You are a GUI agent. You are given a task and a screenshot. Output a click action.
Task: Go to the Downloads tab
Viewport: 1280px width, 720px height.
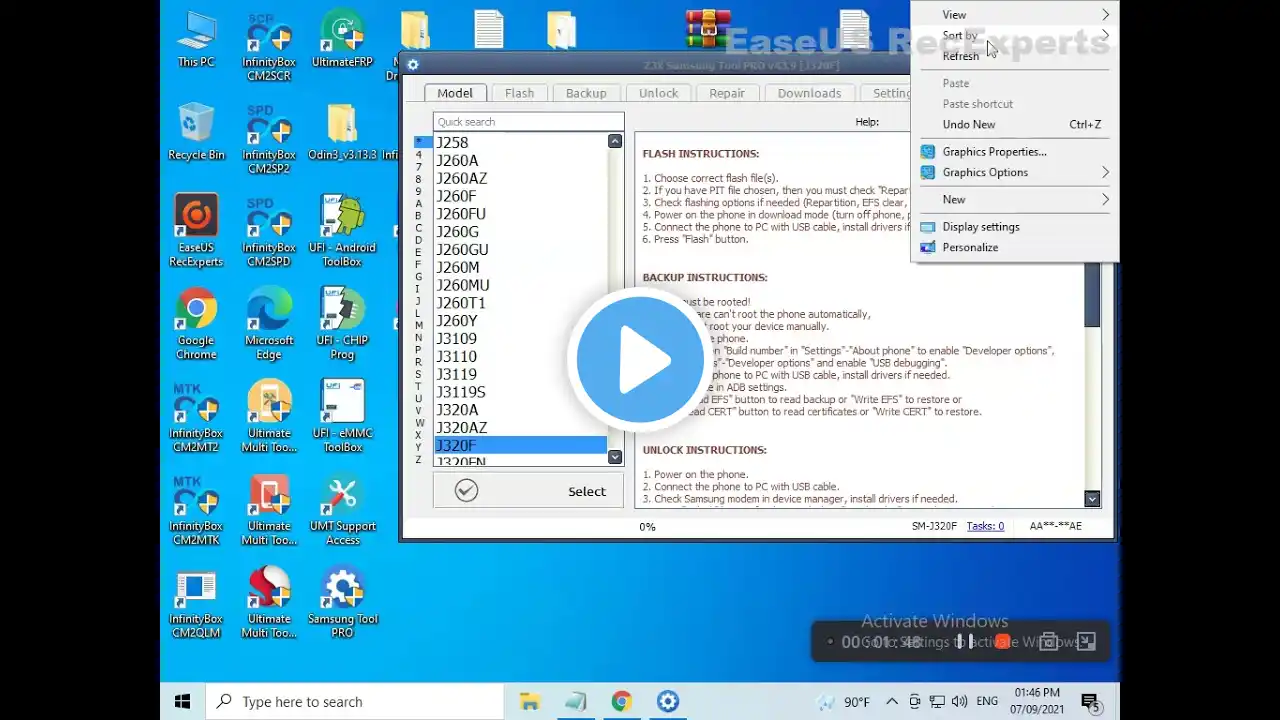(809, 93)
